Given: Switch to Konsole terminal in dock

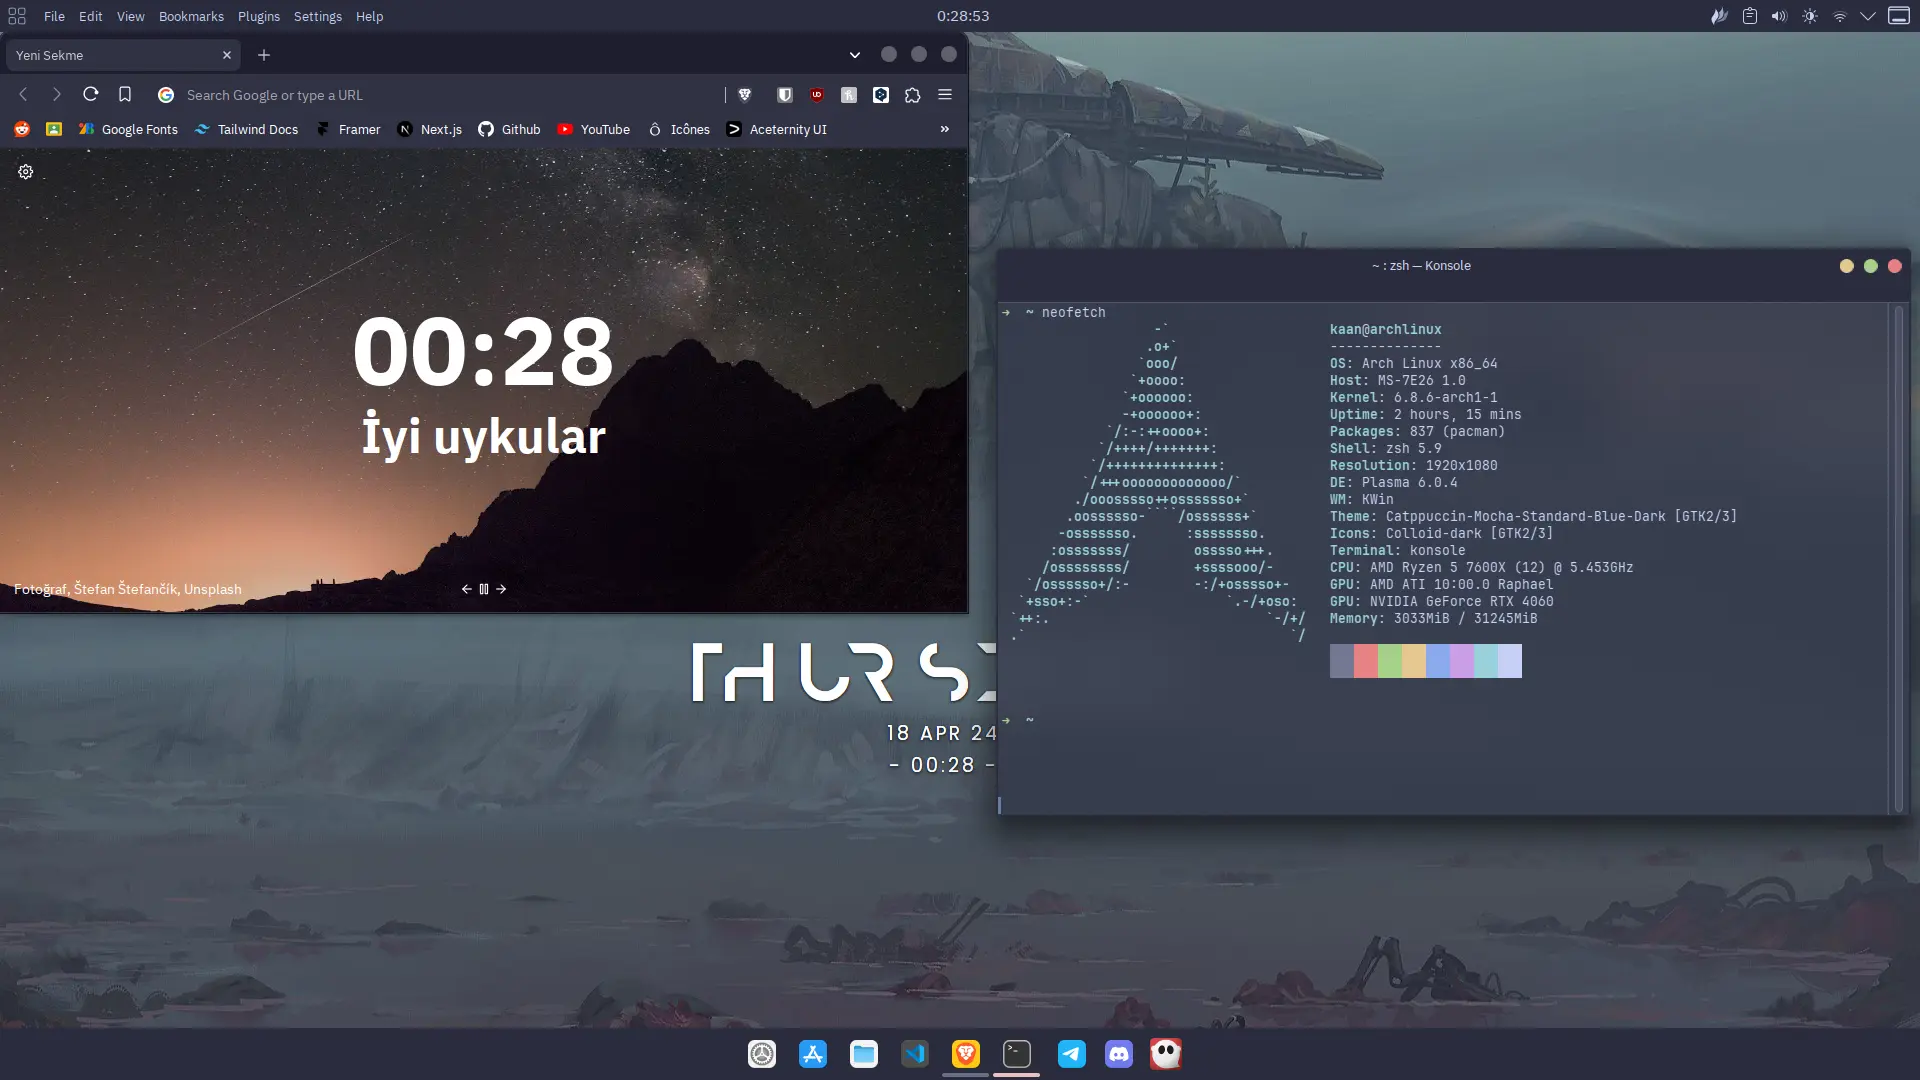Looking at the screenshot, I should (1017, 1054).
